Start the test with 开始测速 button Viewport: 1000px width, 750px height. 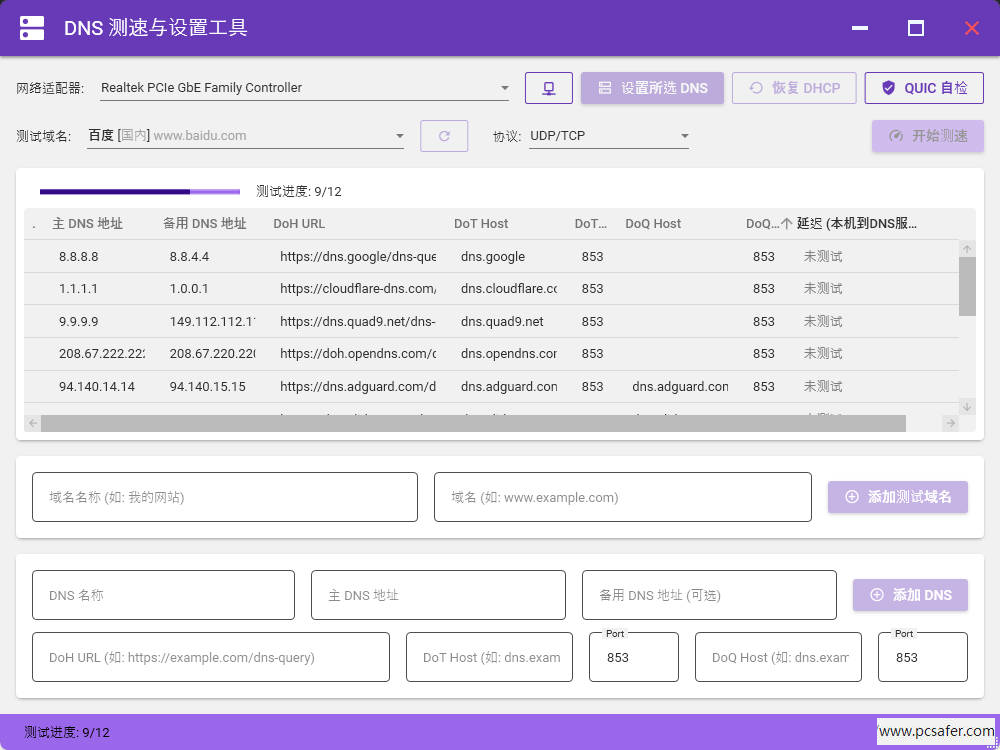pos(927,136)
